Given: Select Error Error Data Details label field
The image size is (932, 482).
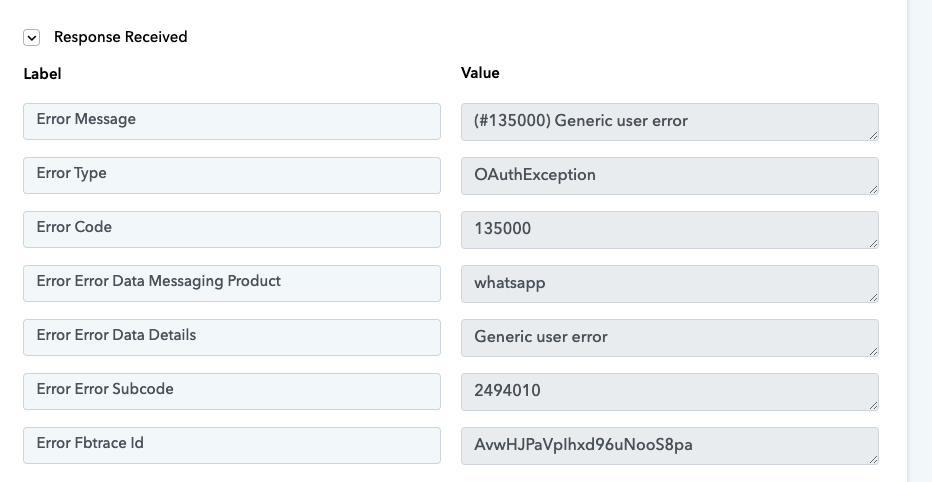Looking at the screenshot, I should pyautogui.click(x=232, y=338).
